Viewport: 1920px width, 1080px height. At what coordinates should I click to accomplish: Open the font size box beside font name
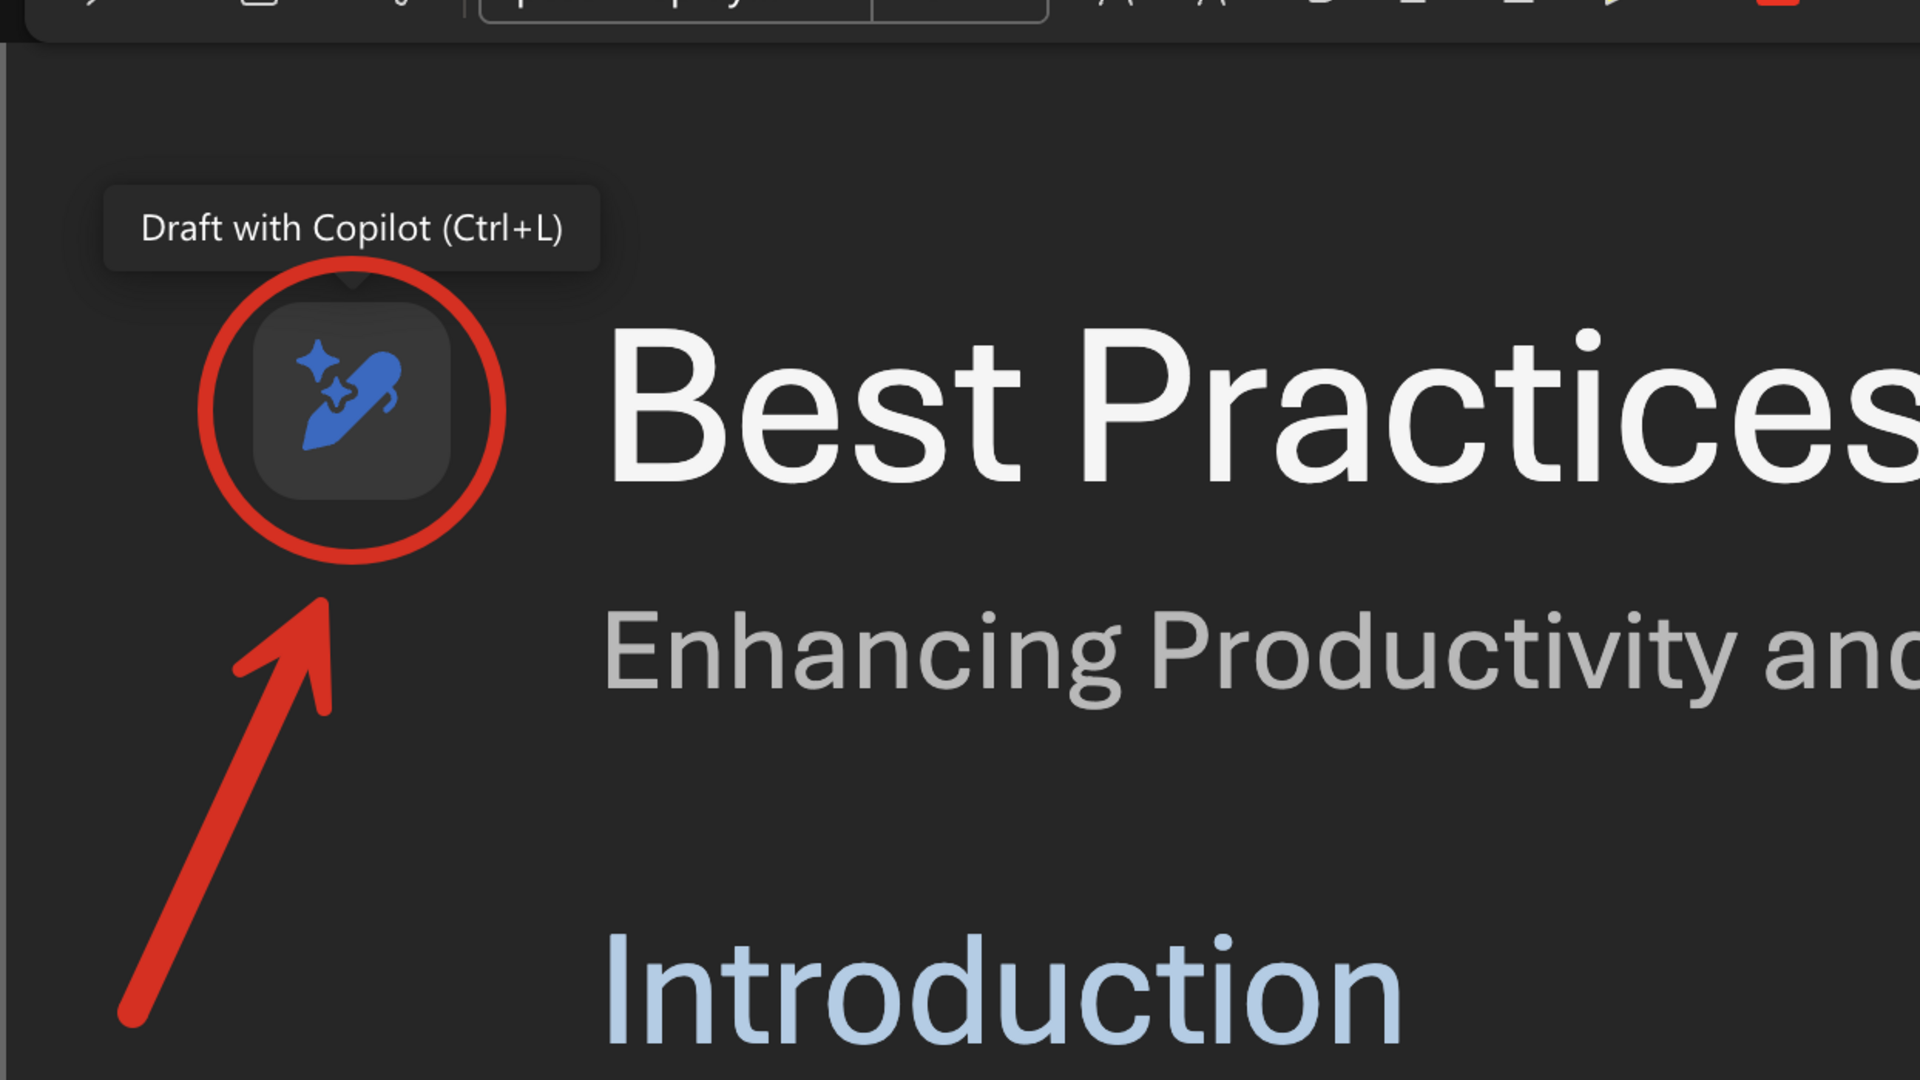click(x=960, y=10)
